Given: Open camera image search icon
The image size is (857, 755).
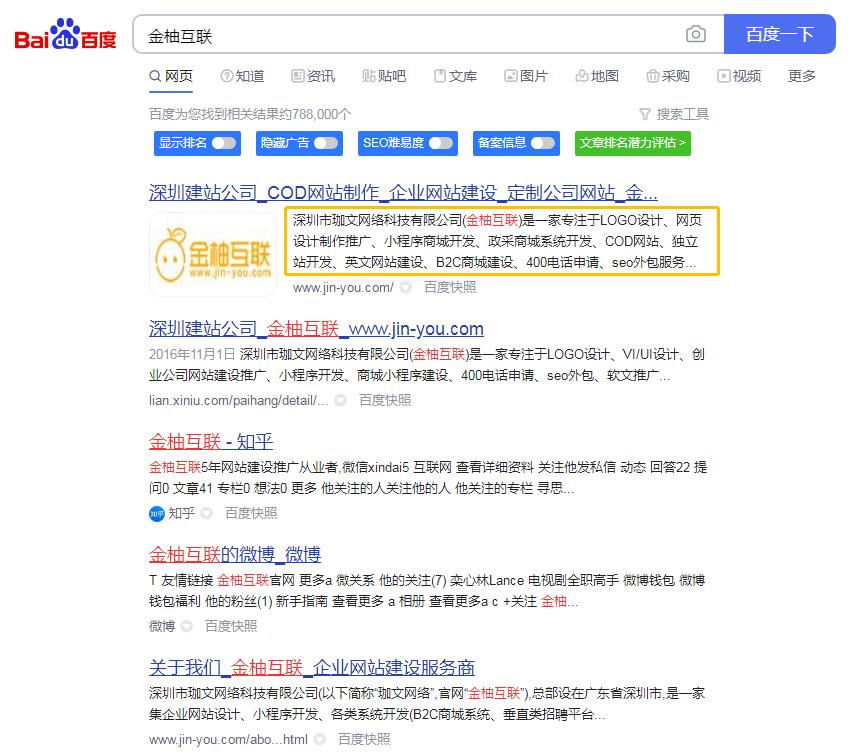Looking at the screenshot, I should [x=695, y=34].
